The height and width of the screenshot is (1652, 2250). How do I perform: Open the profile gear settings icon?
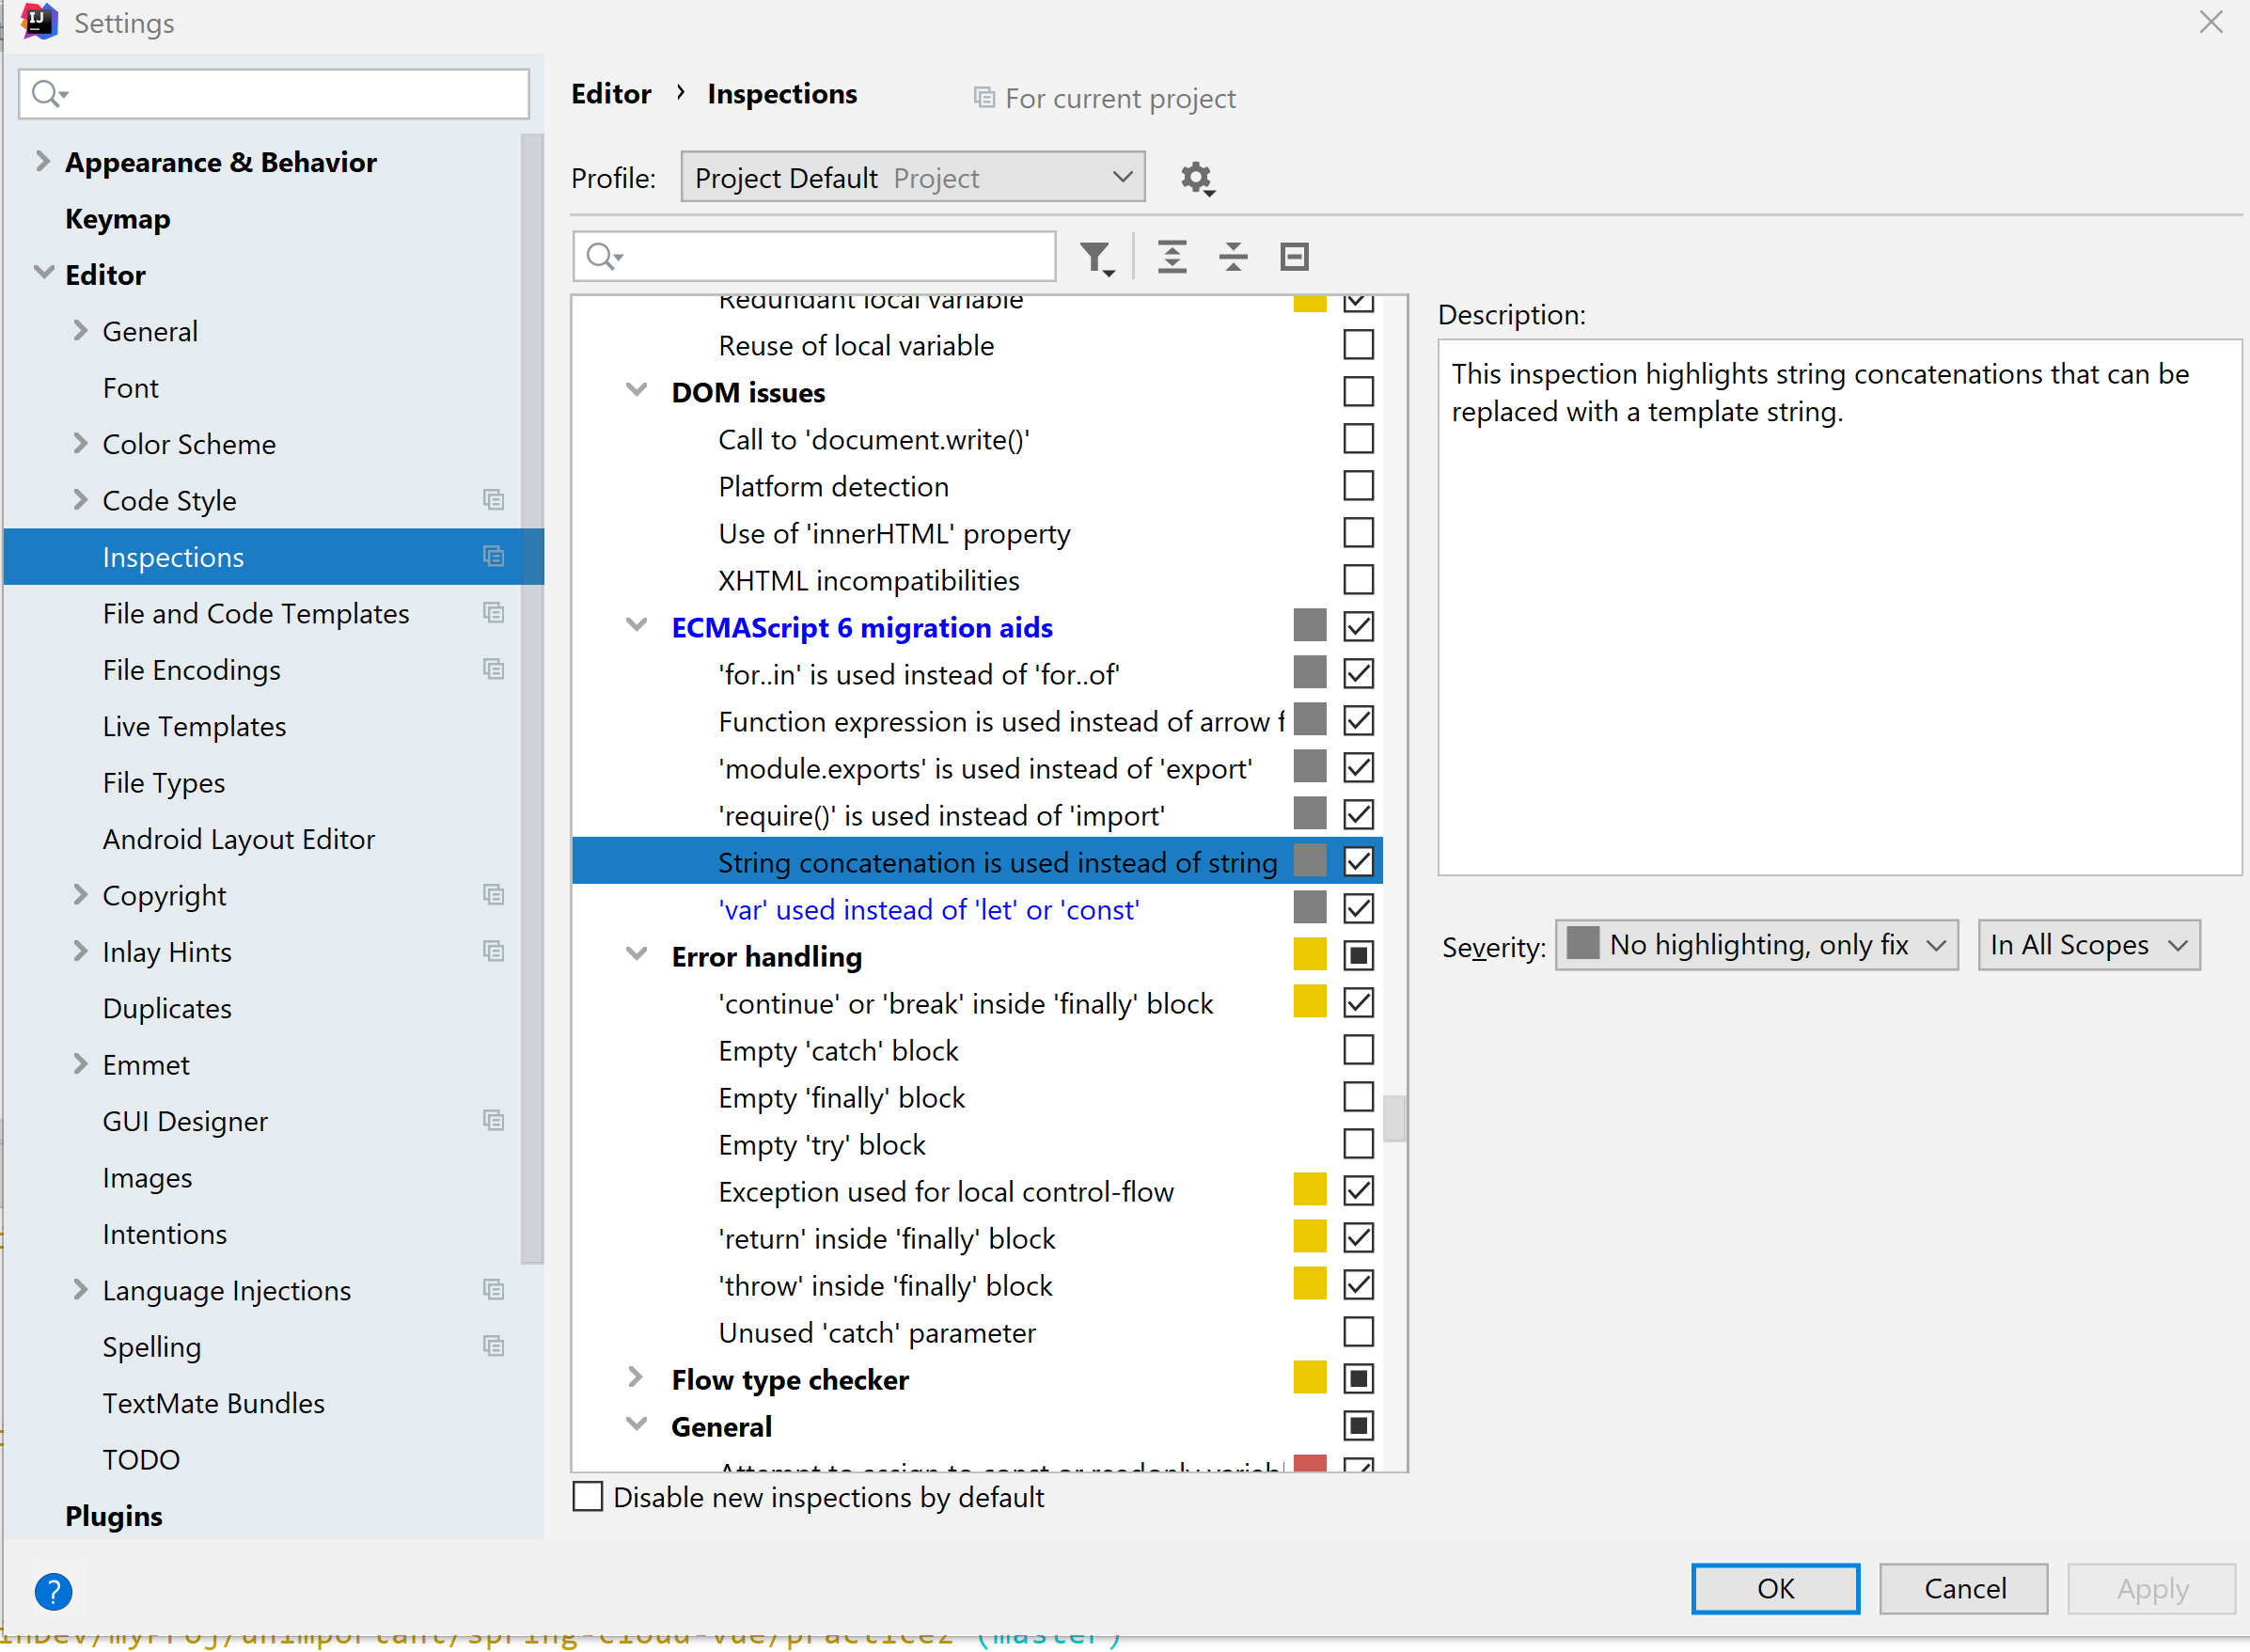tap(1196, 179)
